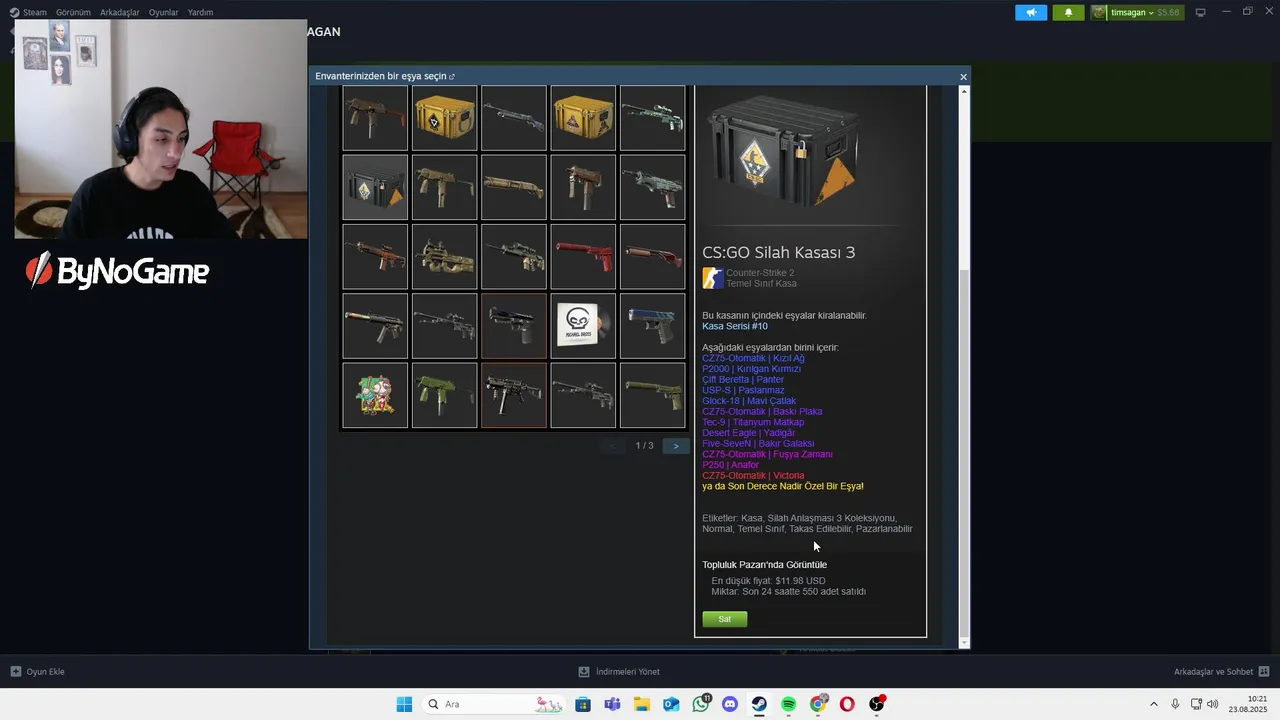Click P2000 | Kırılgan Kırmızı entry
The image size is (1280, 720).
(751, 369)
